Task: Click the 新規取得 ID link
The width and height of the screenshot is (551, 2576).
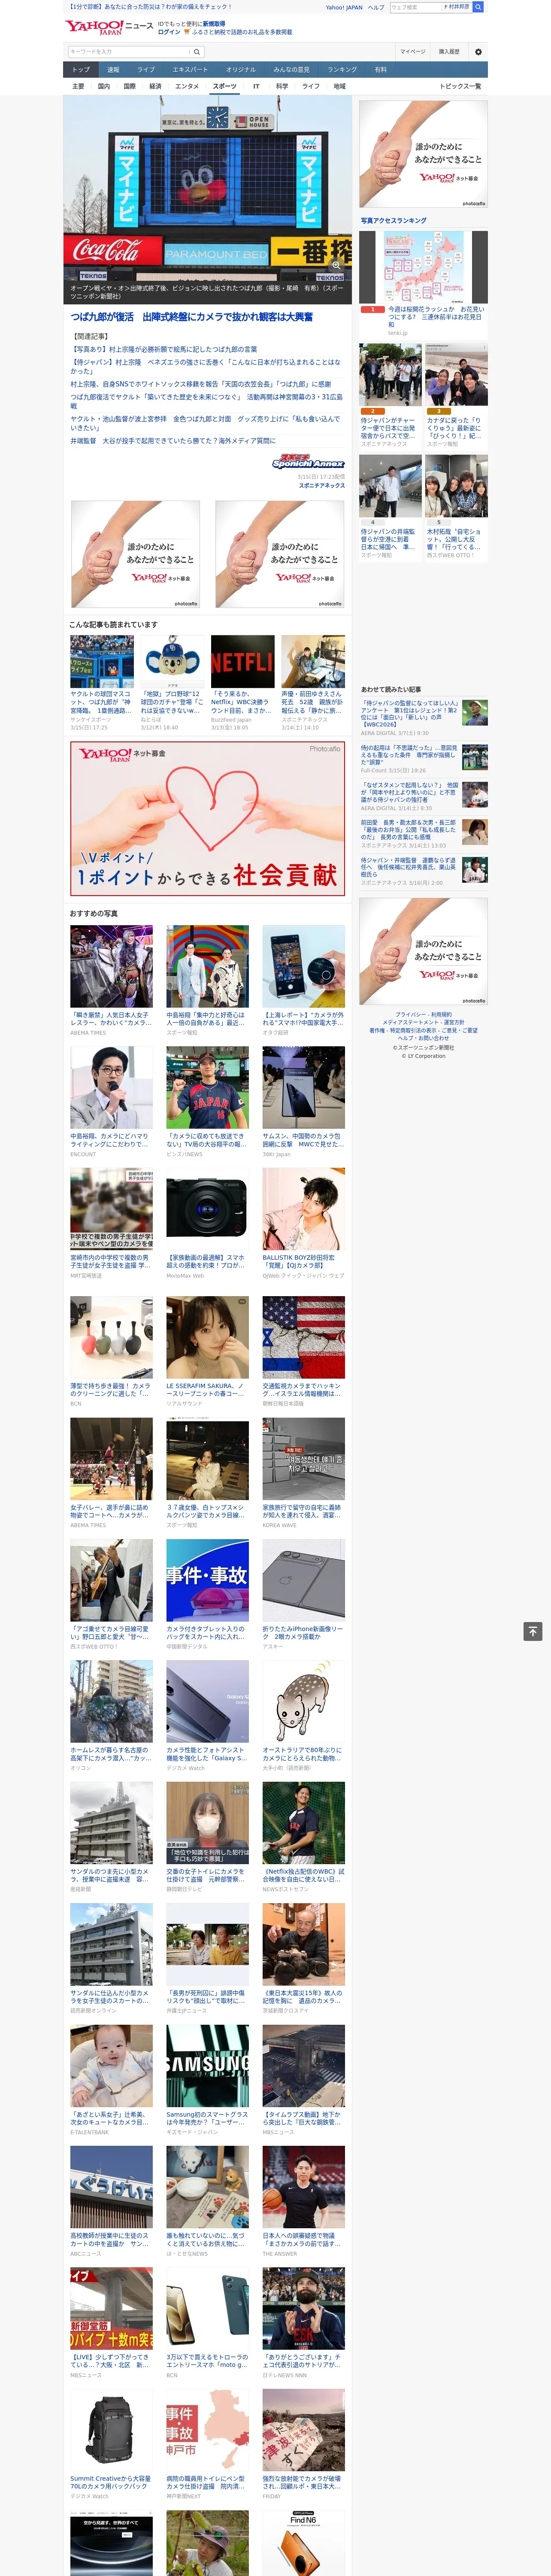Action: (214, 24)
